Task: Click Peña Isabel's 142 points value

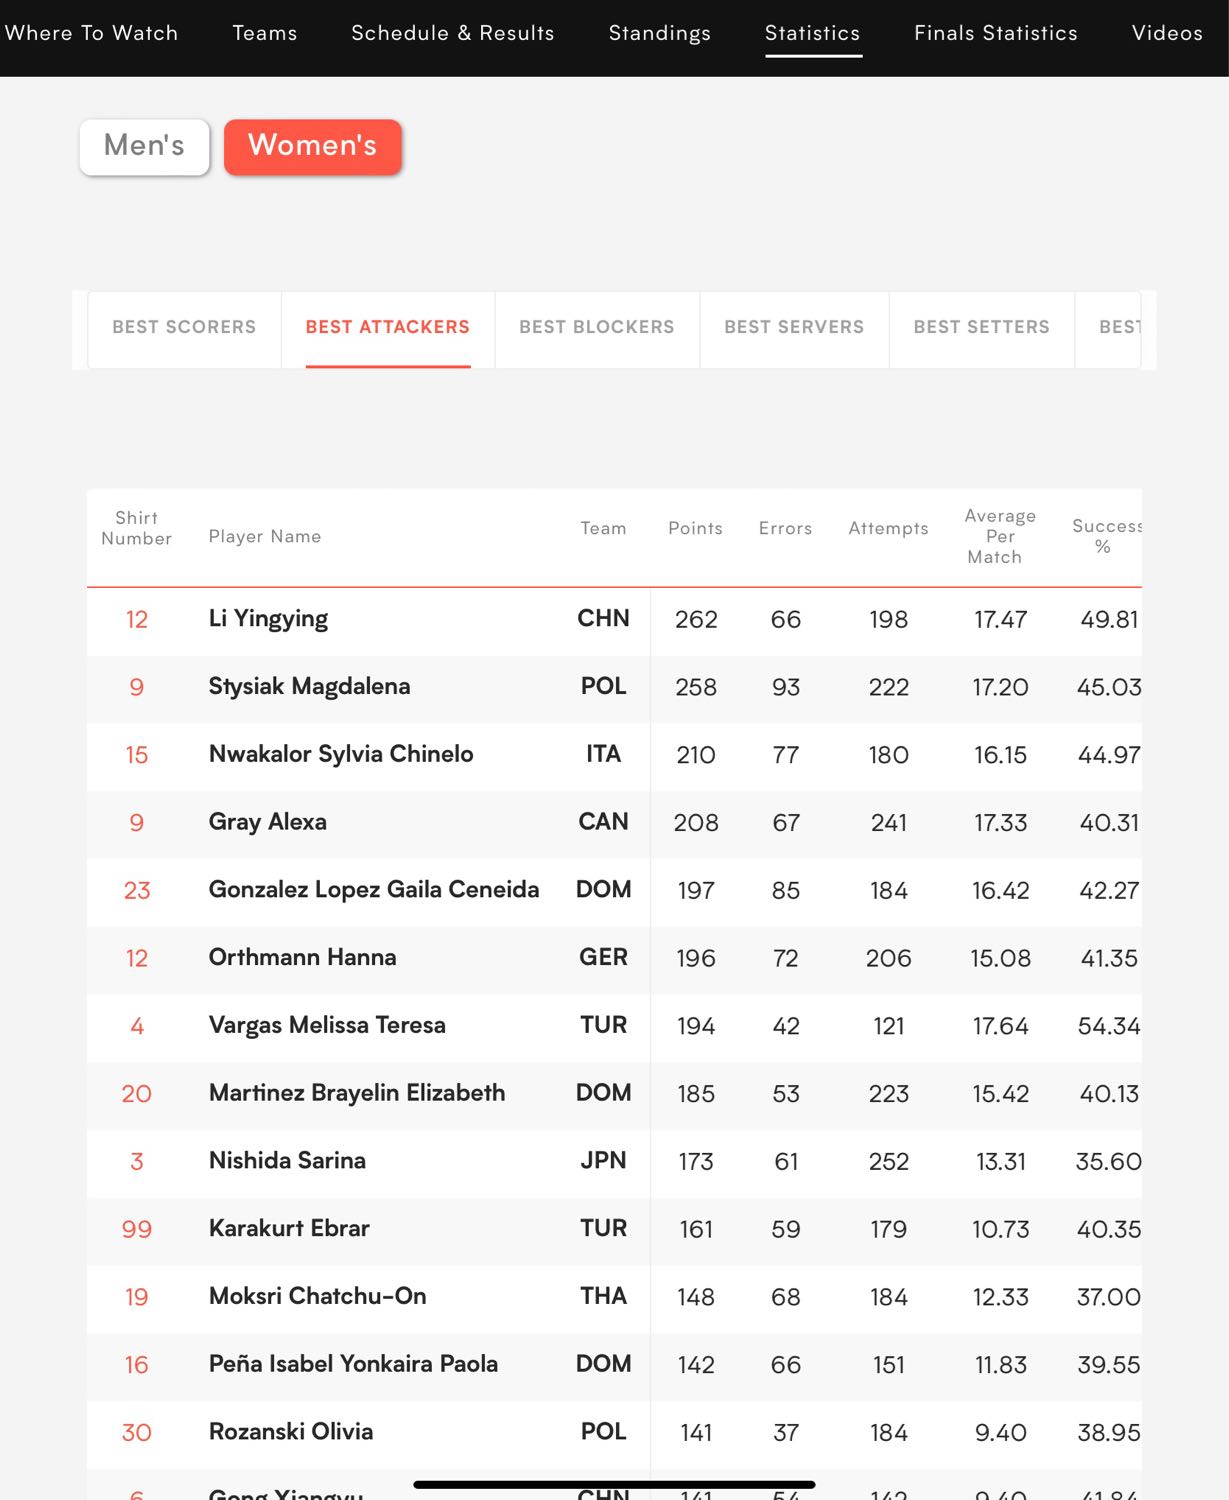Action: point(696,1365)
